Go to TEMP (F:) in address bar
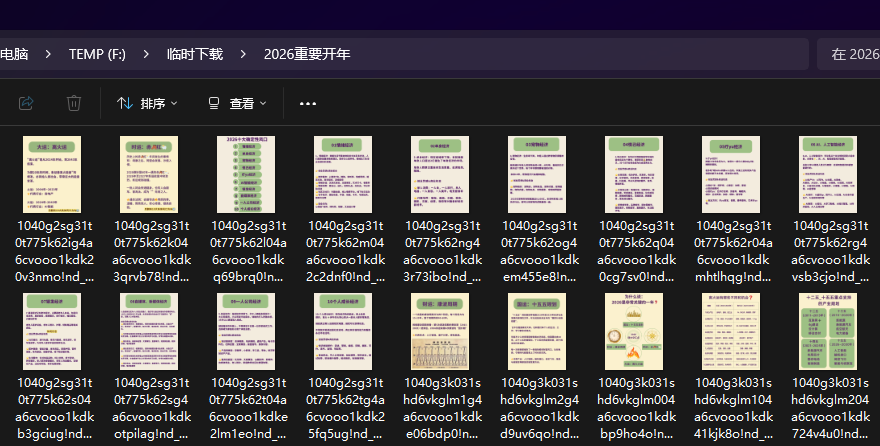Screen dimensions: 880x446 (x=97, y=54)
